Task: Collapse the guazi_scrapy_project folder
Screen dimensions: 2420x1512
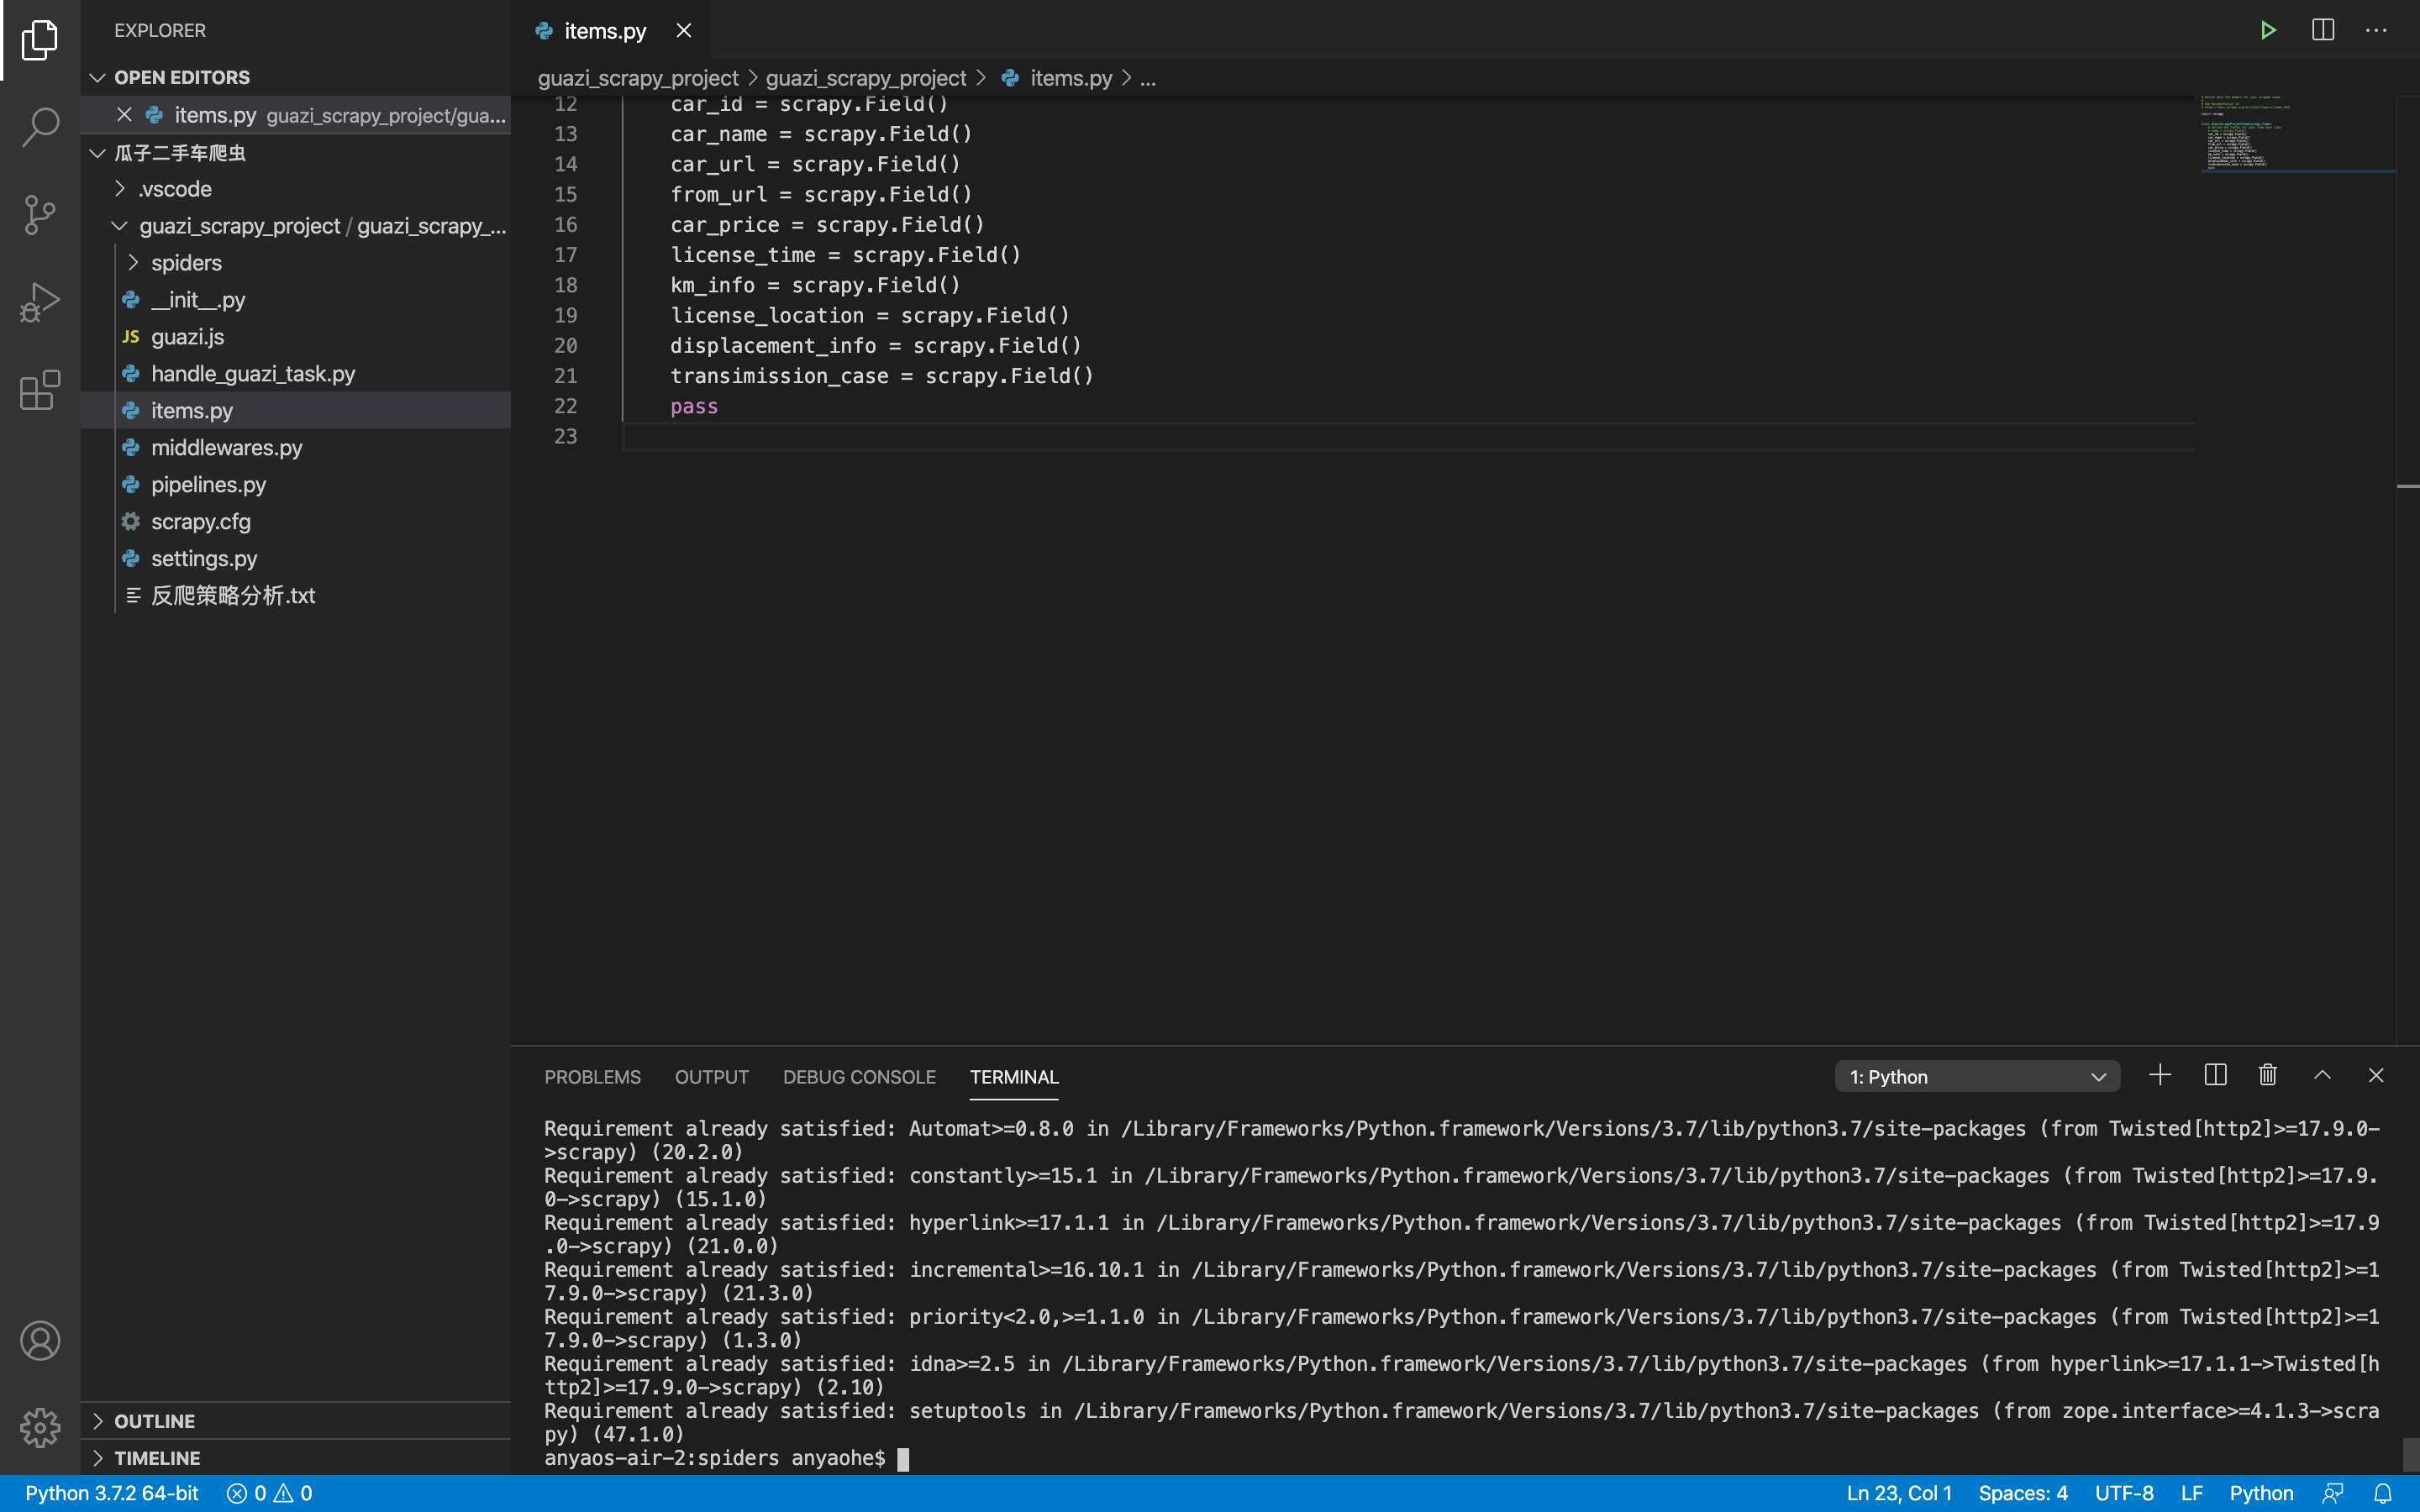Action: (x=120, y=226)
